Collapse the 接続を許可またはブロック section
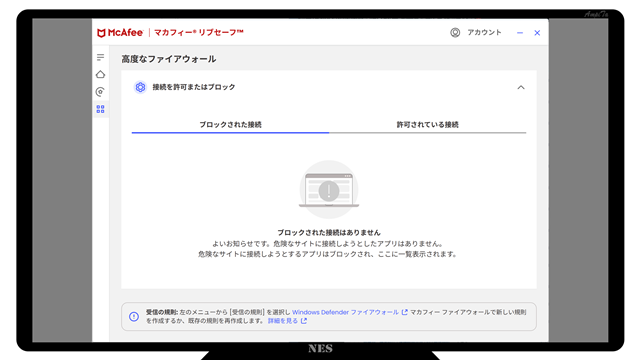 point(521,87)
